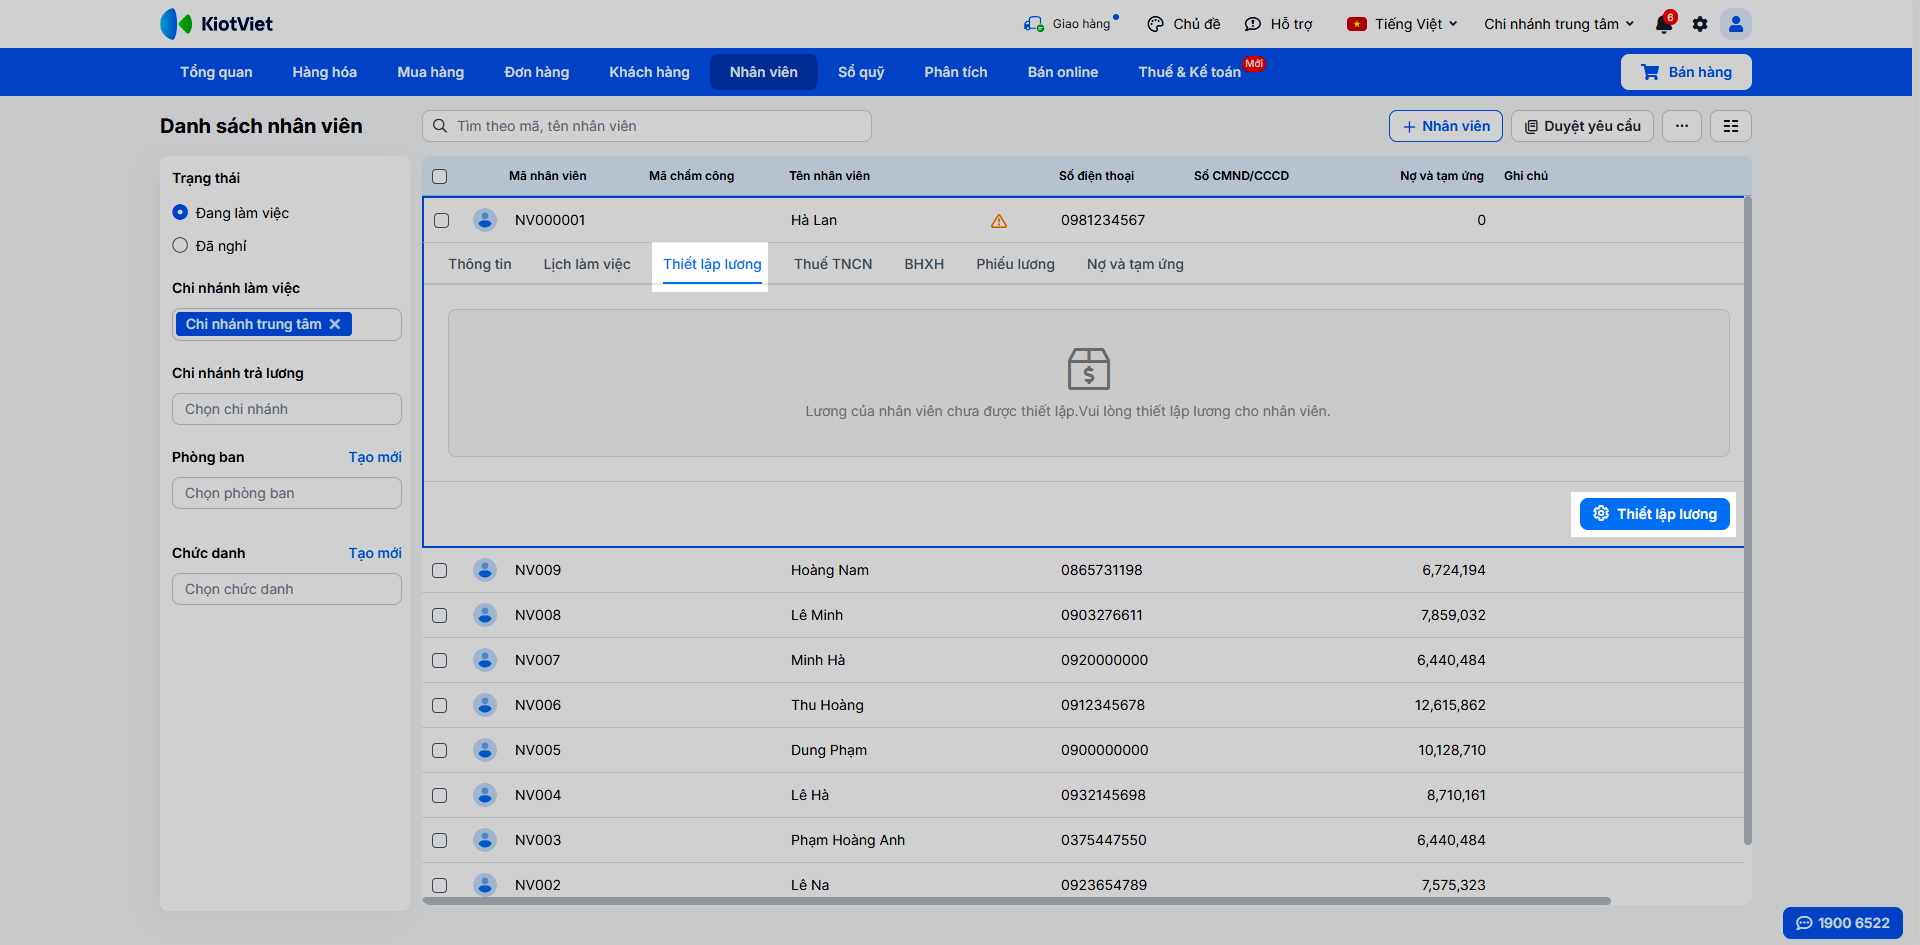
Task: Check the box for NV009
Action: coord(440,571)
